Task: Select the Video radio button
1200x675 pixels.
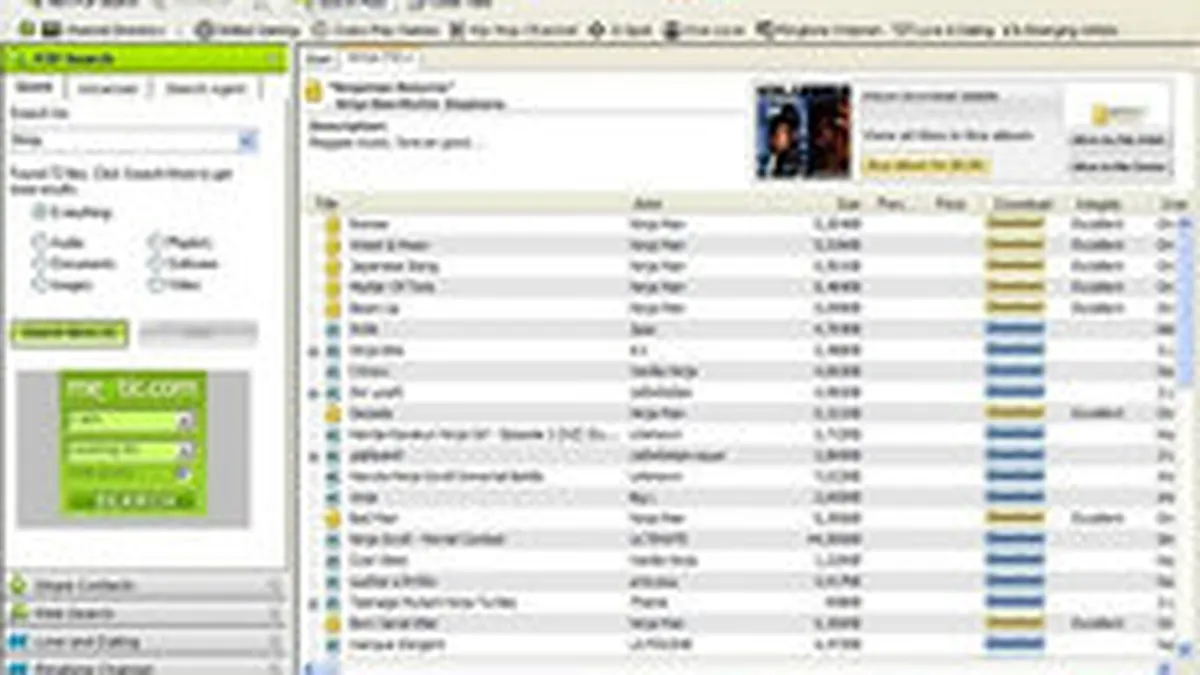Action: pos(155,285)
